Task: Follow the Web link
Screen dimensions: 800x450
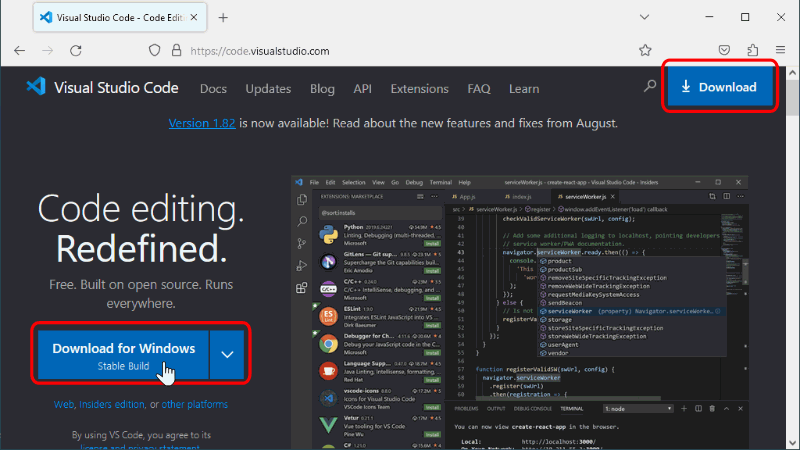Action: (x=64, y=405)
